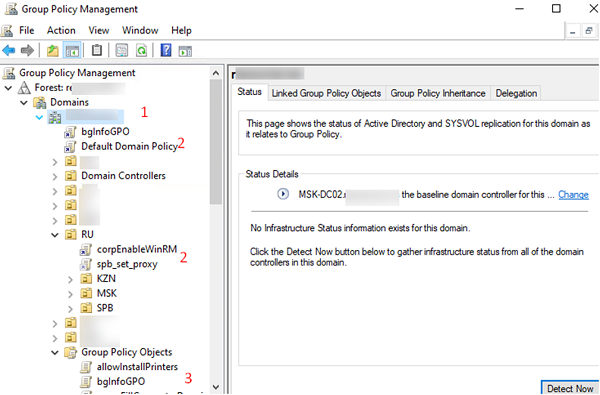Viewport: 600px width, 395px height.
Task: Click Default Domain Policy link icon
Action: [70, 147]
